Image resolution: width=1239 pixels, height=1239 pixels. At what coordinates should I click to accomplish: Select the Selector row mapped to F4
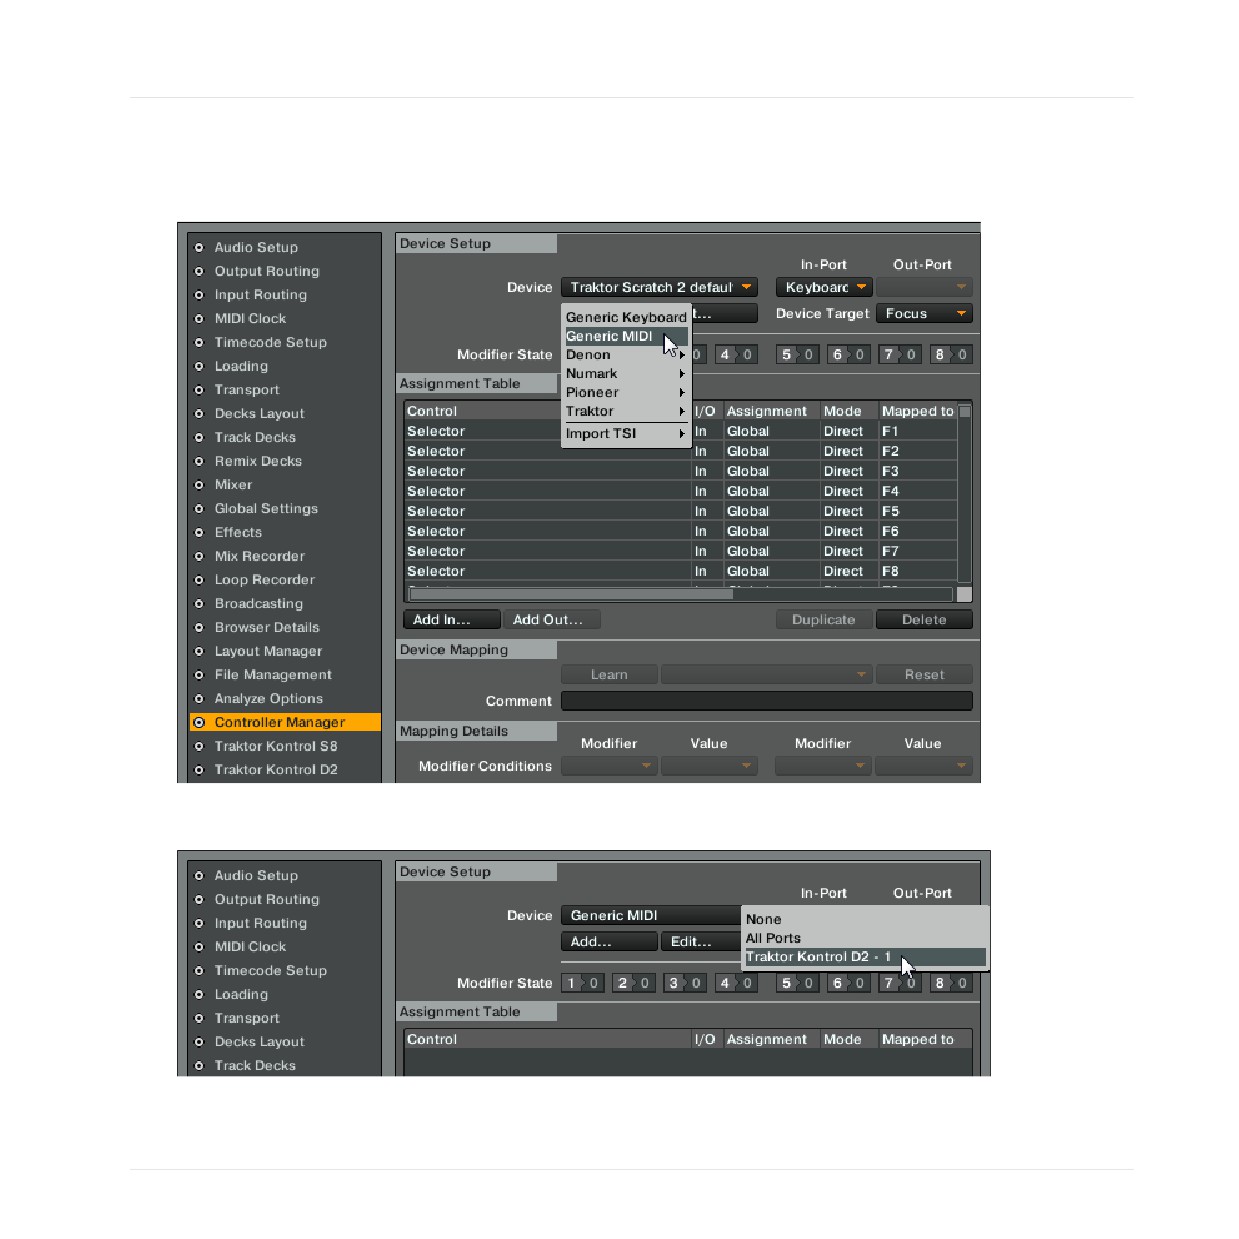click(680, 492)
